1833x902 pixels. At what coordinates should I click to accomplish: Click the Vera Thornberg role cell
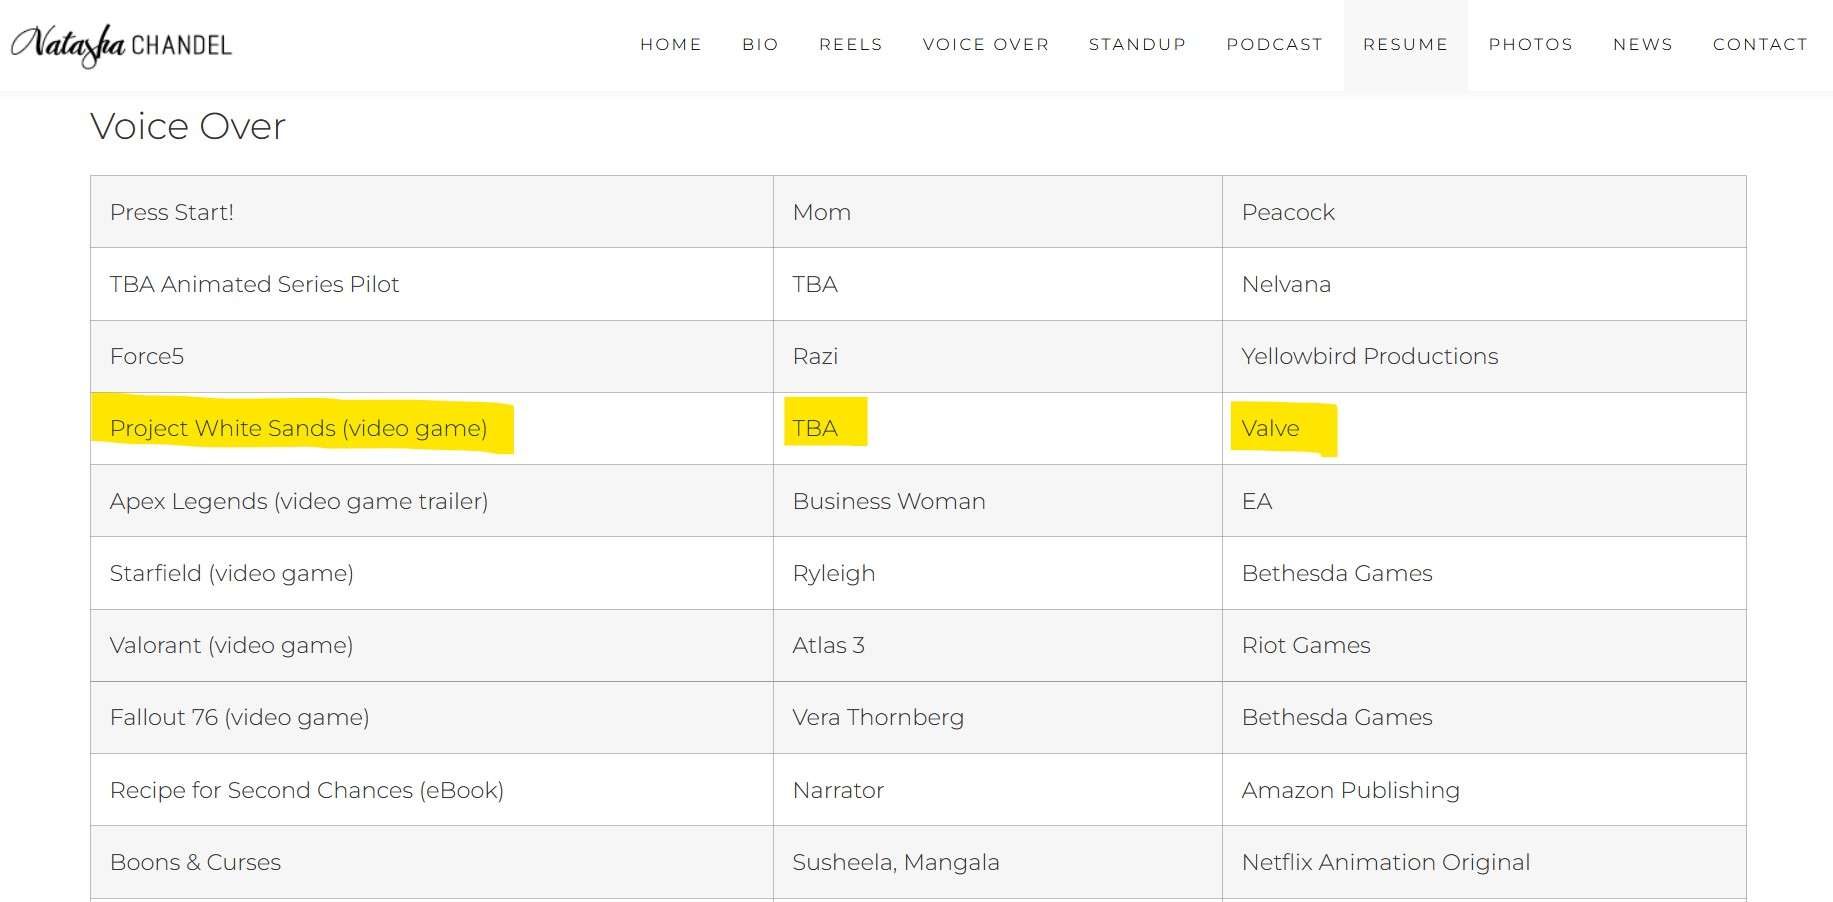coord(878,717)
